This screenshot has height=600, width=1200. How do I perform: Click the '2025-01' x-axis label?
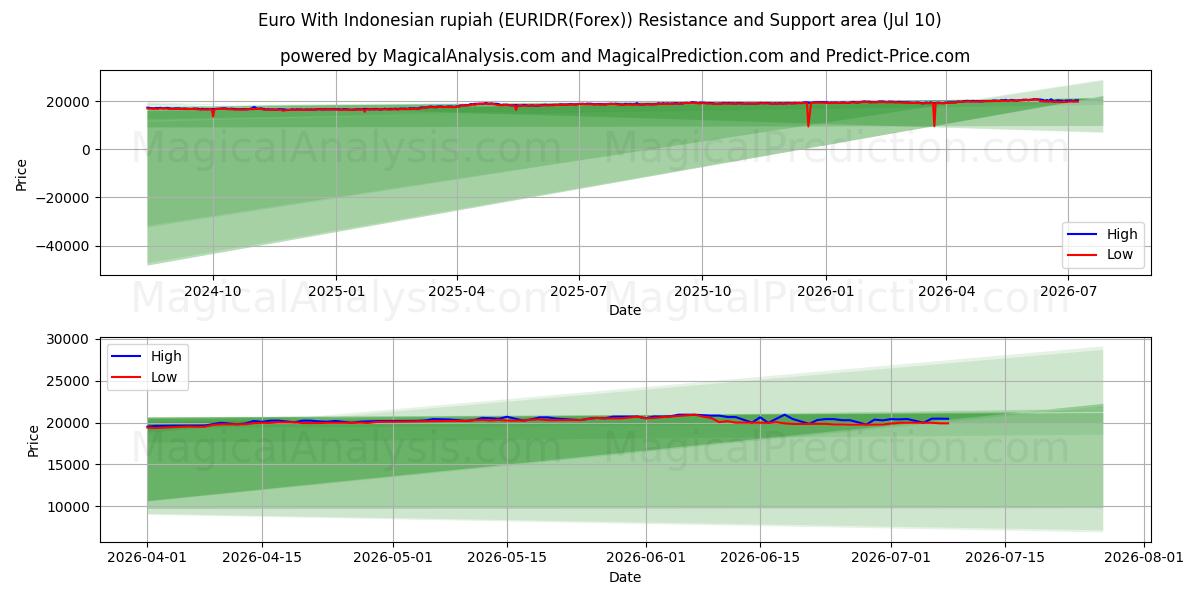pos(336,291)
